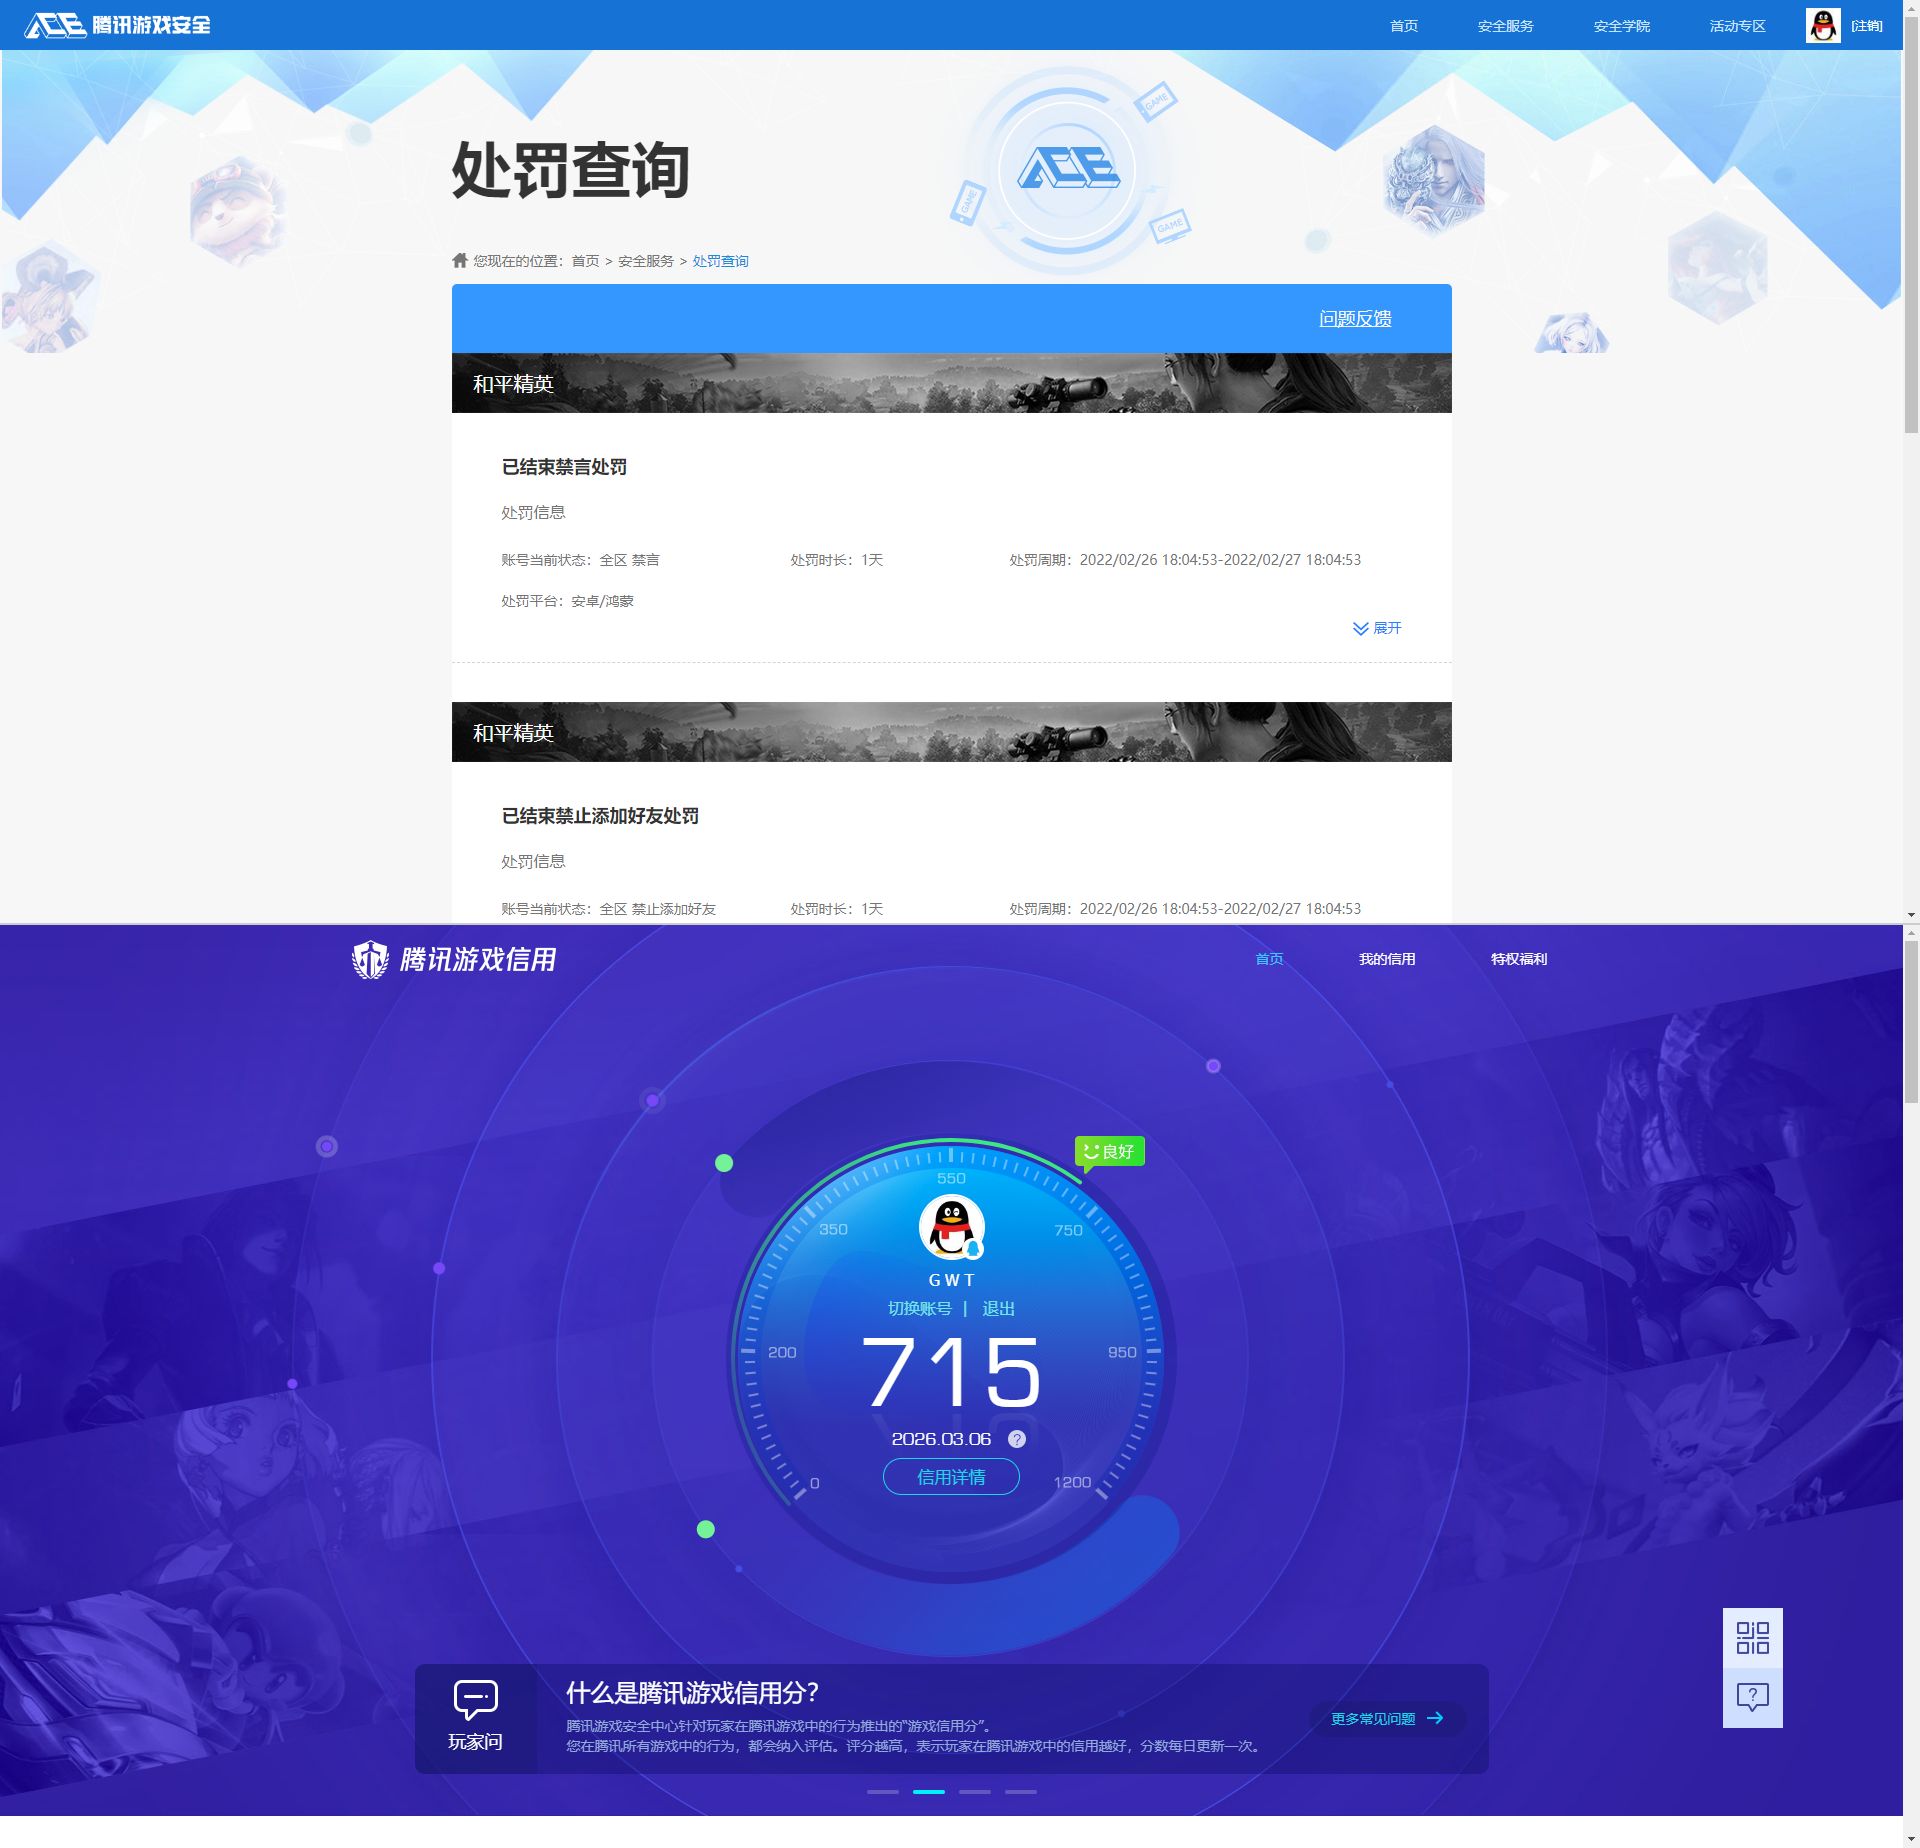Click the home icon in the breadcrumb trail

(458, 260)
